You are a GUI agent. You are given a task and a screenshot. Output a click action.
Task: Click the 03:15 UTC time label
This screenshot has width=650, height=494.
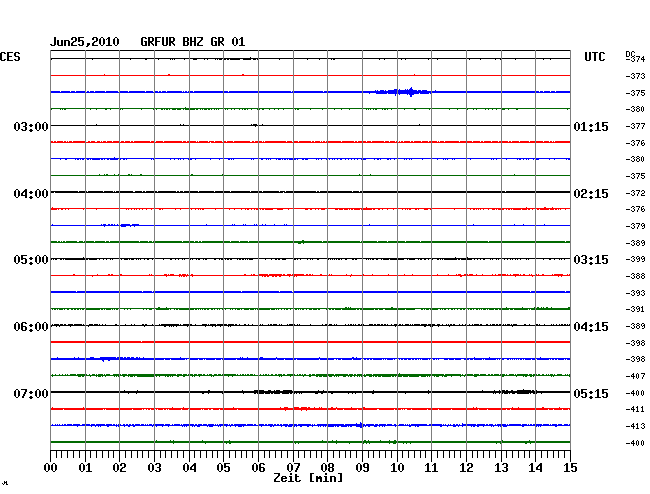click(591, 260)
